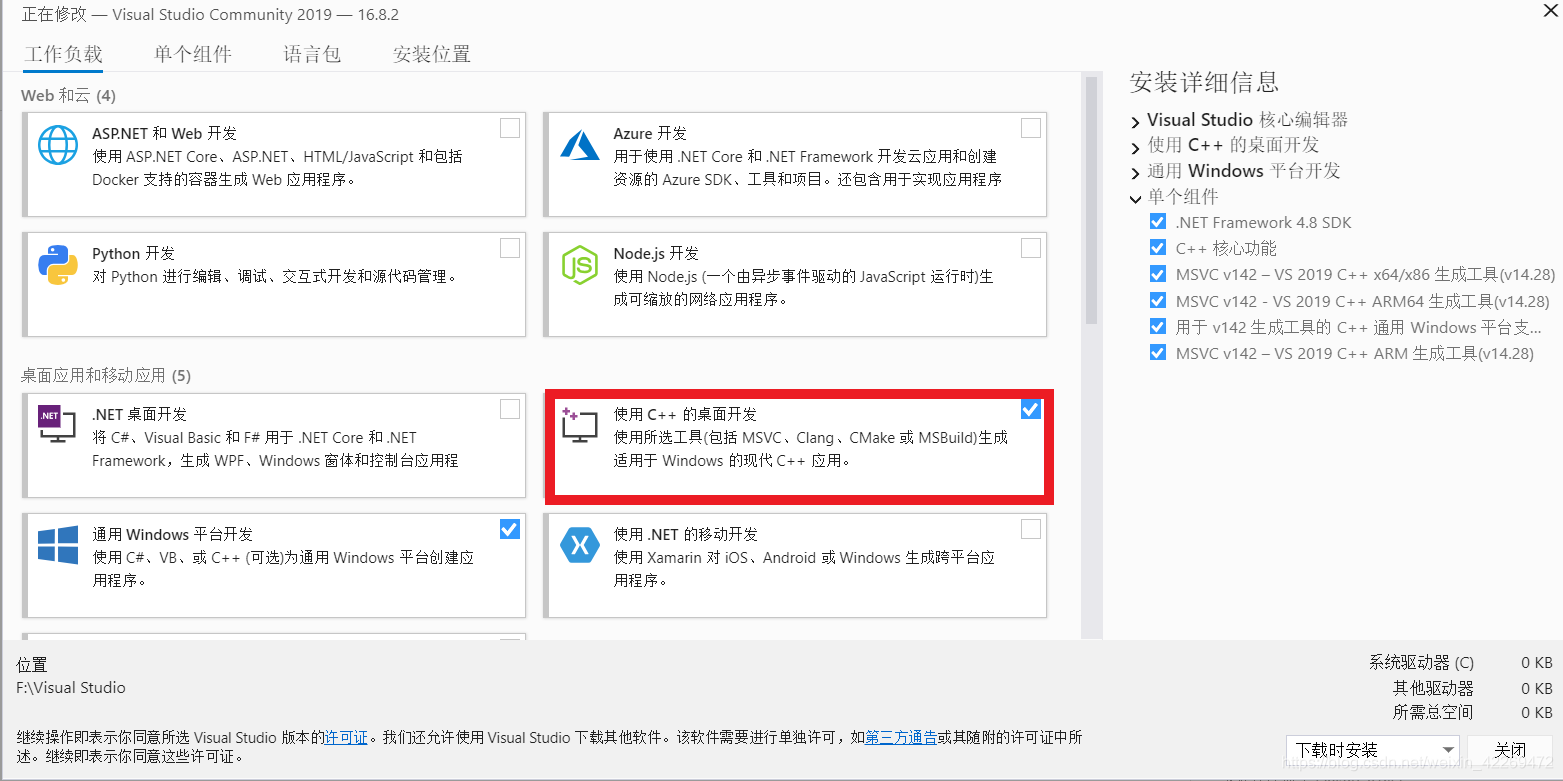Viewport: 1563px width, 781px height.
Task: Click the 系统驱动器 (C) size label
Action: (x=1421, y=663)
